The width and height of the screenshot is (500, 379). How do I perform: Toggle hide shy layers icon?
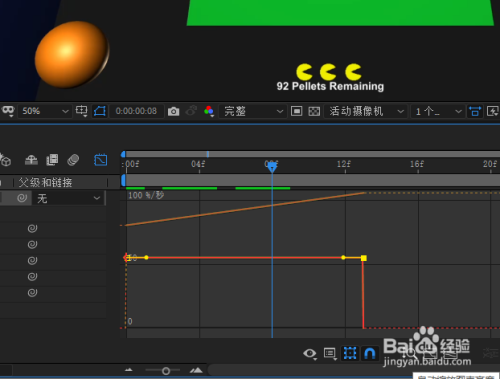tap(31, 160)
